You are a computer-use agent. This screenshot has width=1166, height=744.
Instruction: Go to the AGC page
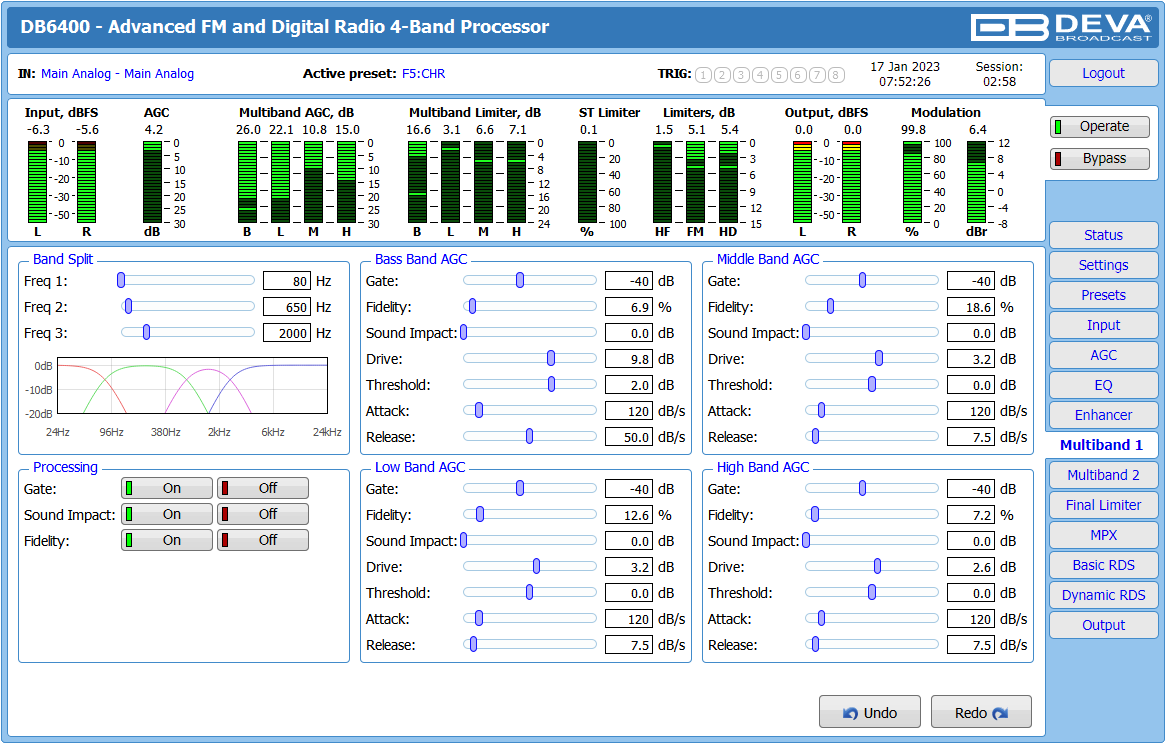pos(1104,355)
